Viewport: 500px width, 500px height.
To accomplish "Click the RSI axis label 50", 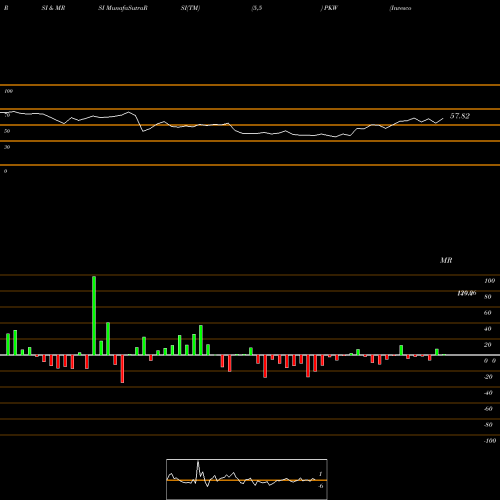I will click(x=7, y=131).
